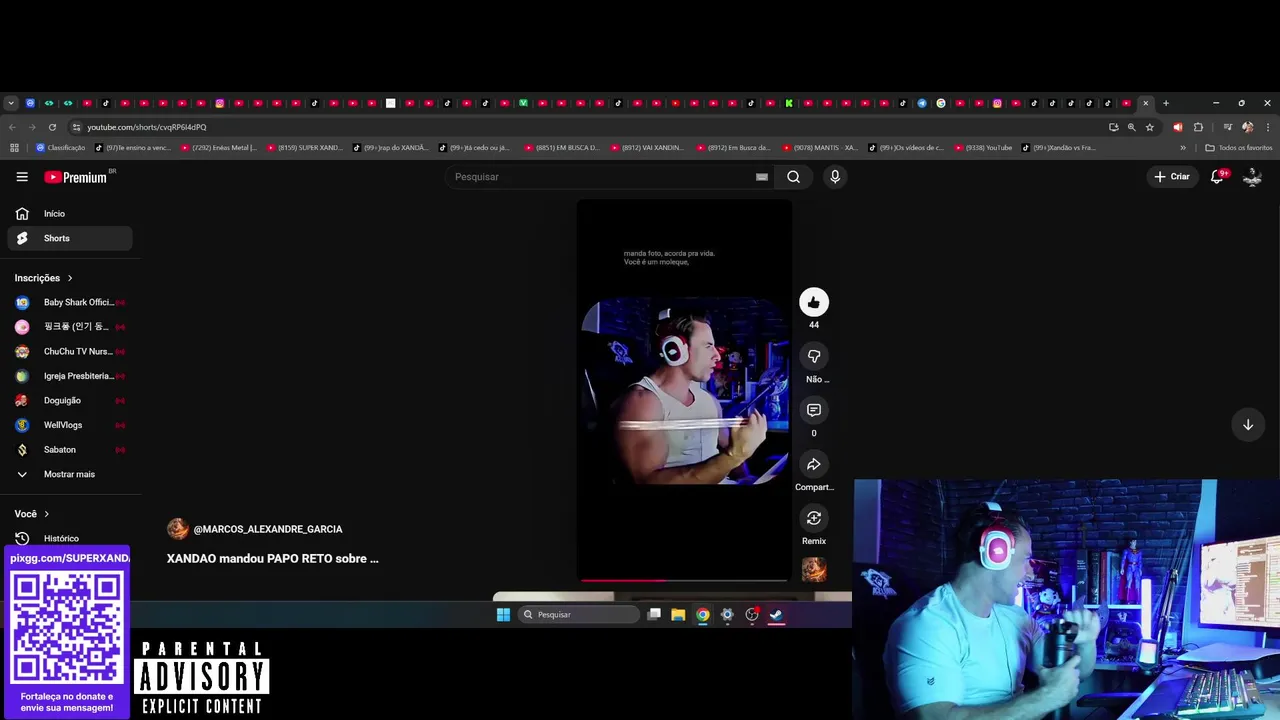Open the red speaker extension icon
The height and width of the screenshot is (720, 1280).
point(1178,127)
